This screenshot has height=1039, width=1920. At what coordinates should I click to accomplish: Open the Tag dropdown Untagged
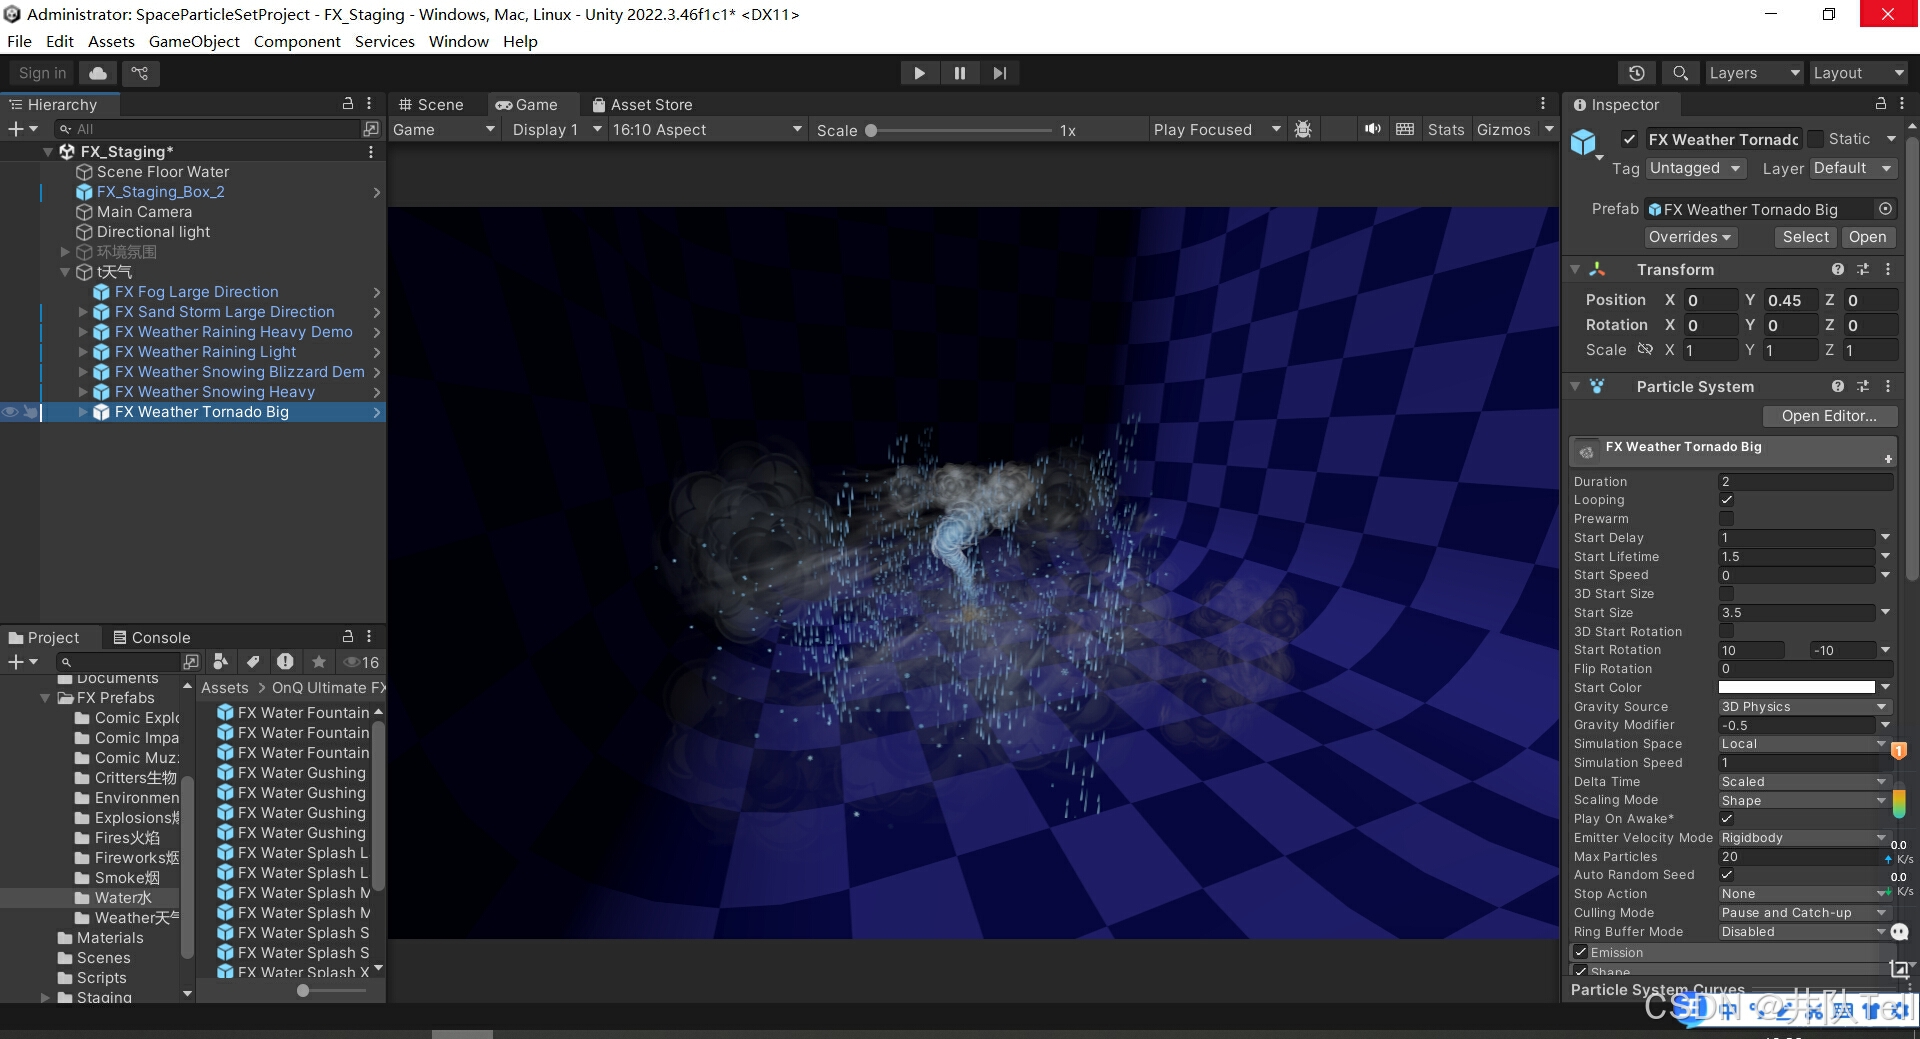1696,168
